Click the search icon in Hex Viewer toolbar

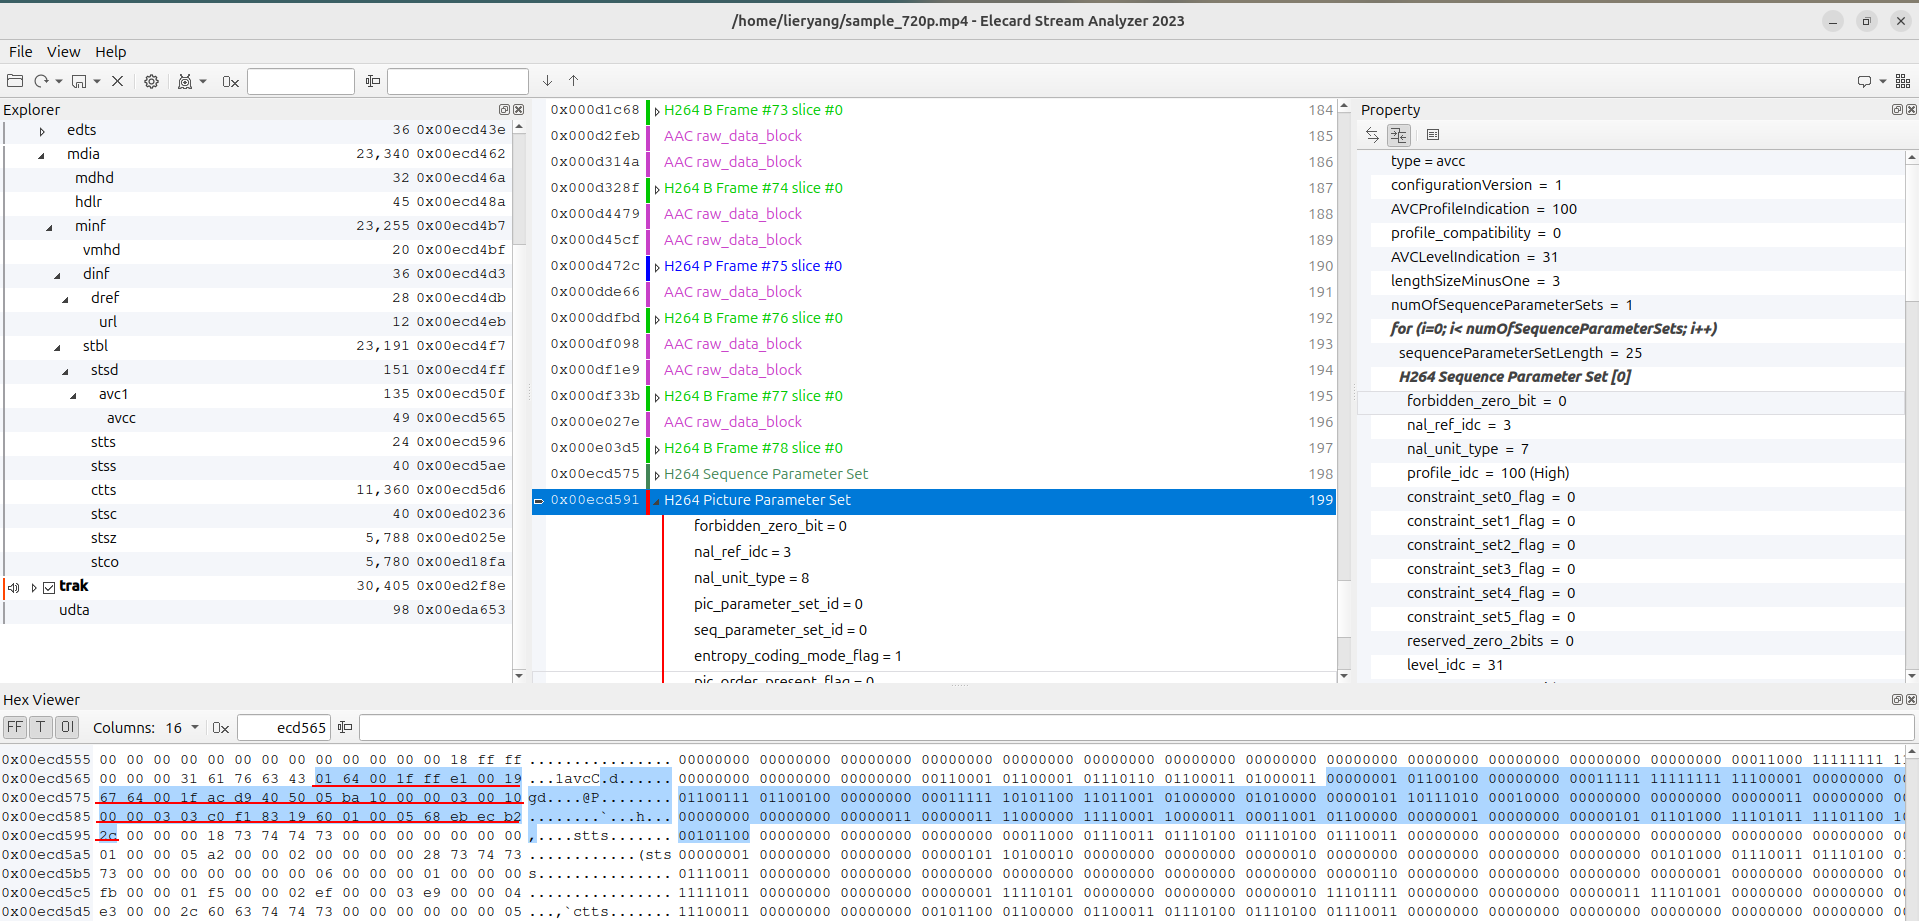coord(345,728)
